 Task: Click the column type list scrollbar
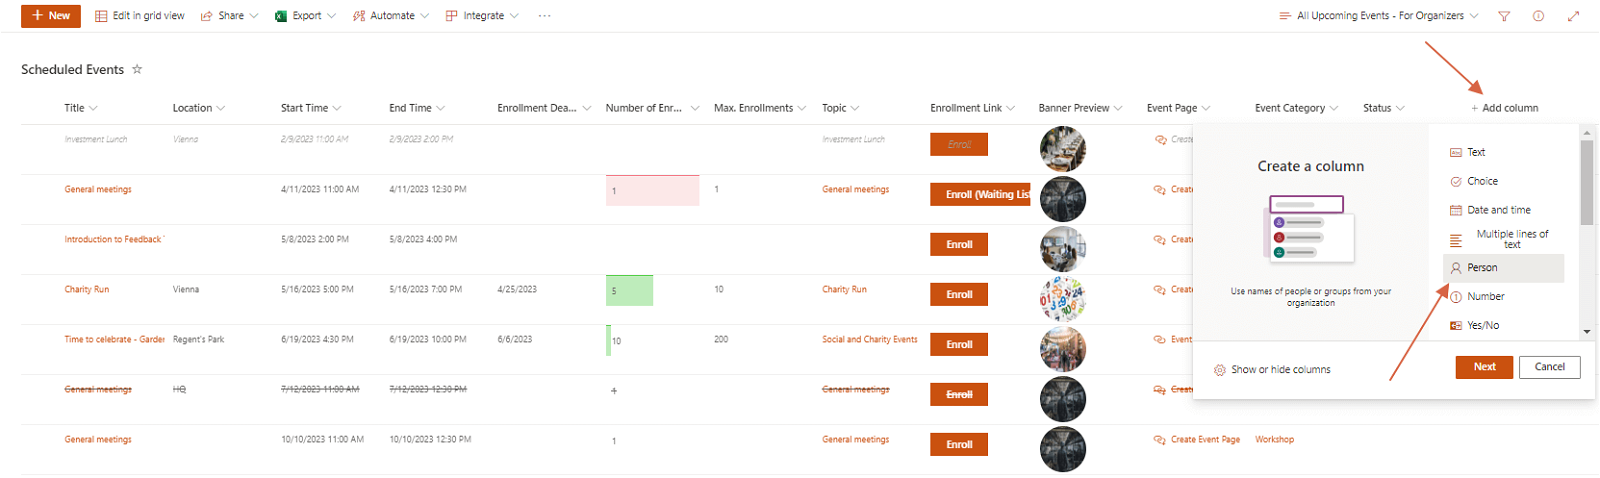pyautogui.click(x=1586, y=182)
